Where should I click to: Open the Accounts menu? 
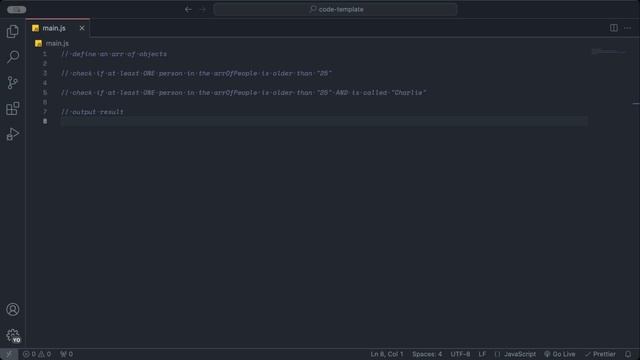[13, 309]
